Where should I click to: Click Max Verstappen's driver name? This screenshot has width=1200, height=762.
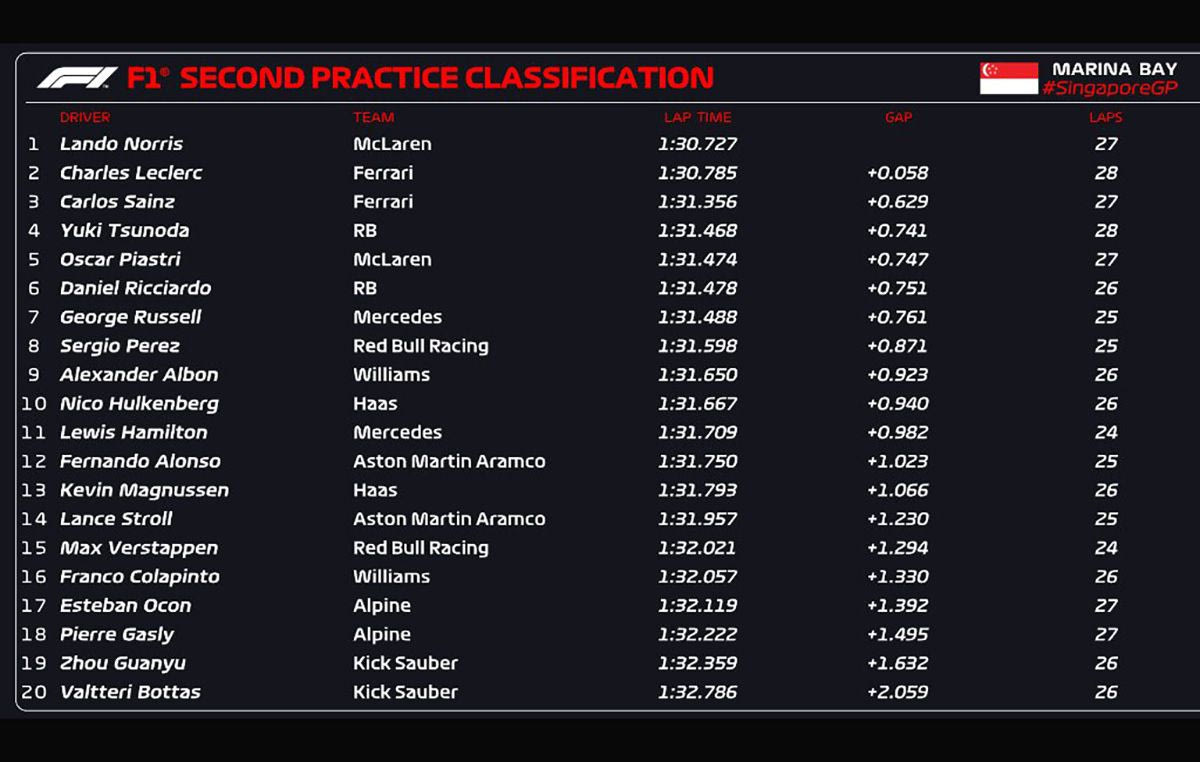[138, 548]
